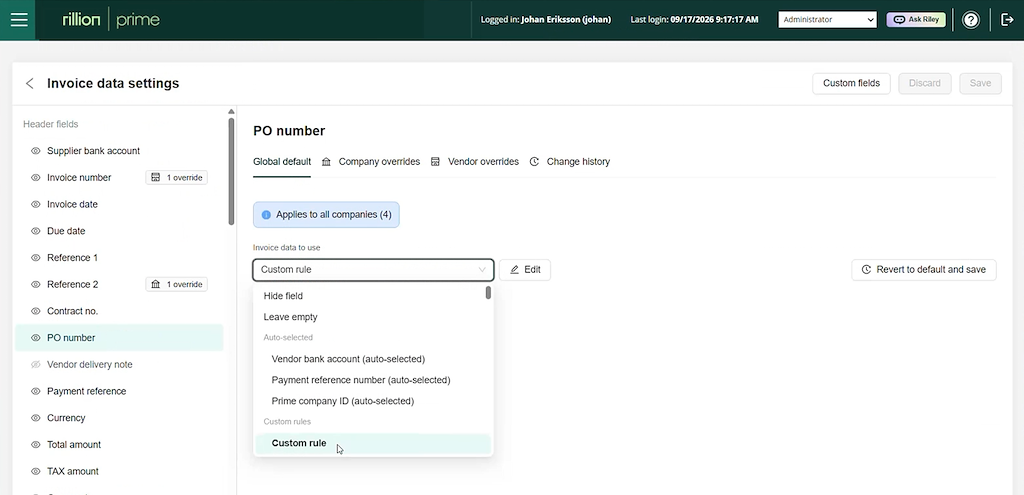Select Leave empty option in dropdown
Viewport: 1024px width, 495px height.
click(373, 317)
